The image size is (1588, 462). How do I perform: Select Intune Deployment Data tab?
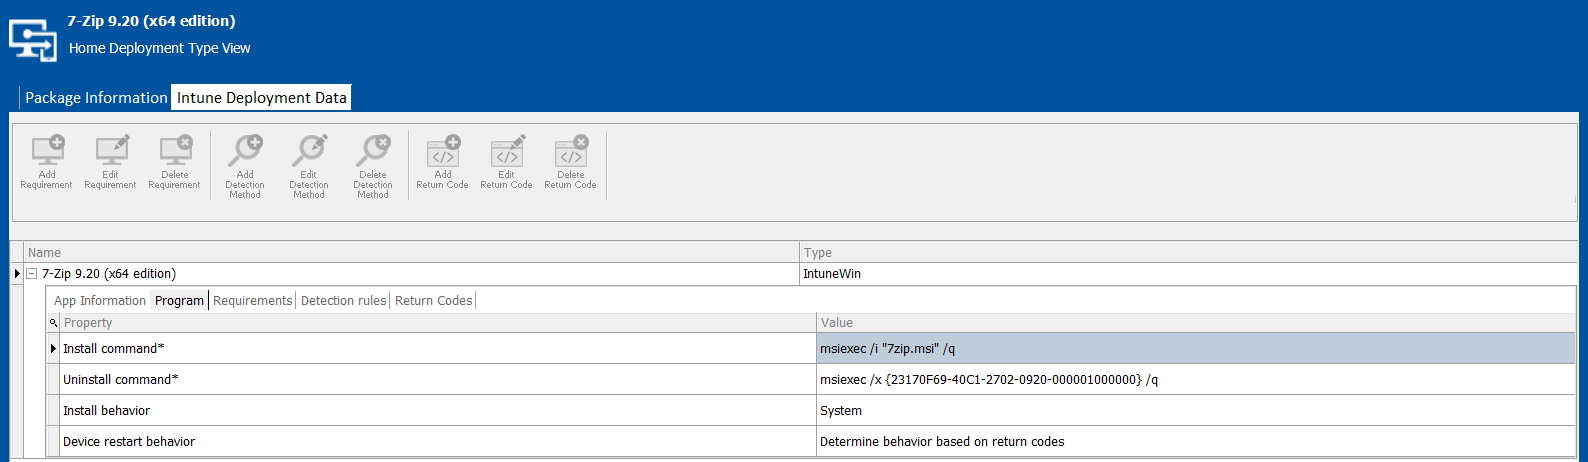tap(262, 97)
